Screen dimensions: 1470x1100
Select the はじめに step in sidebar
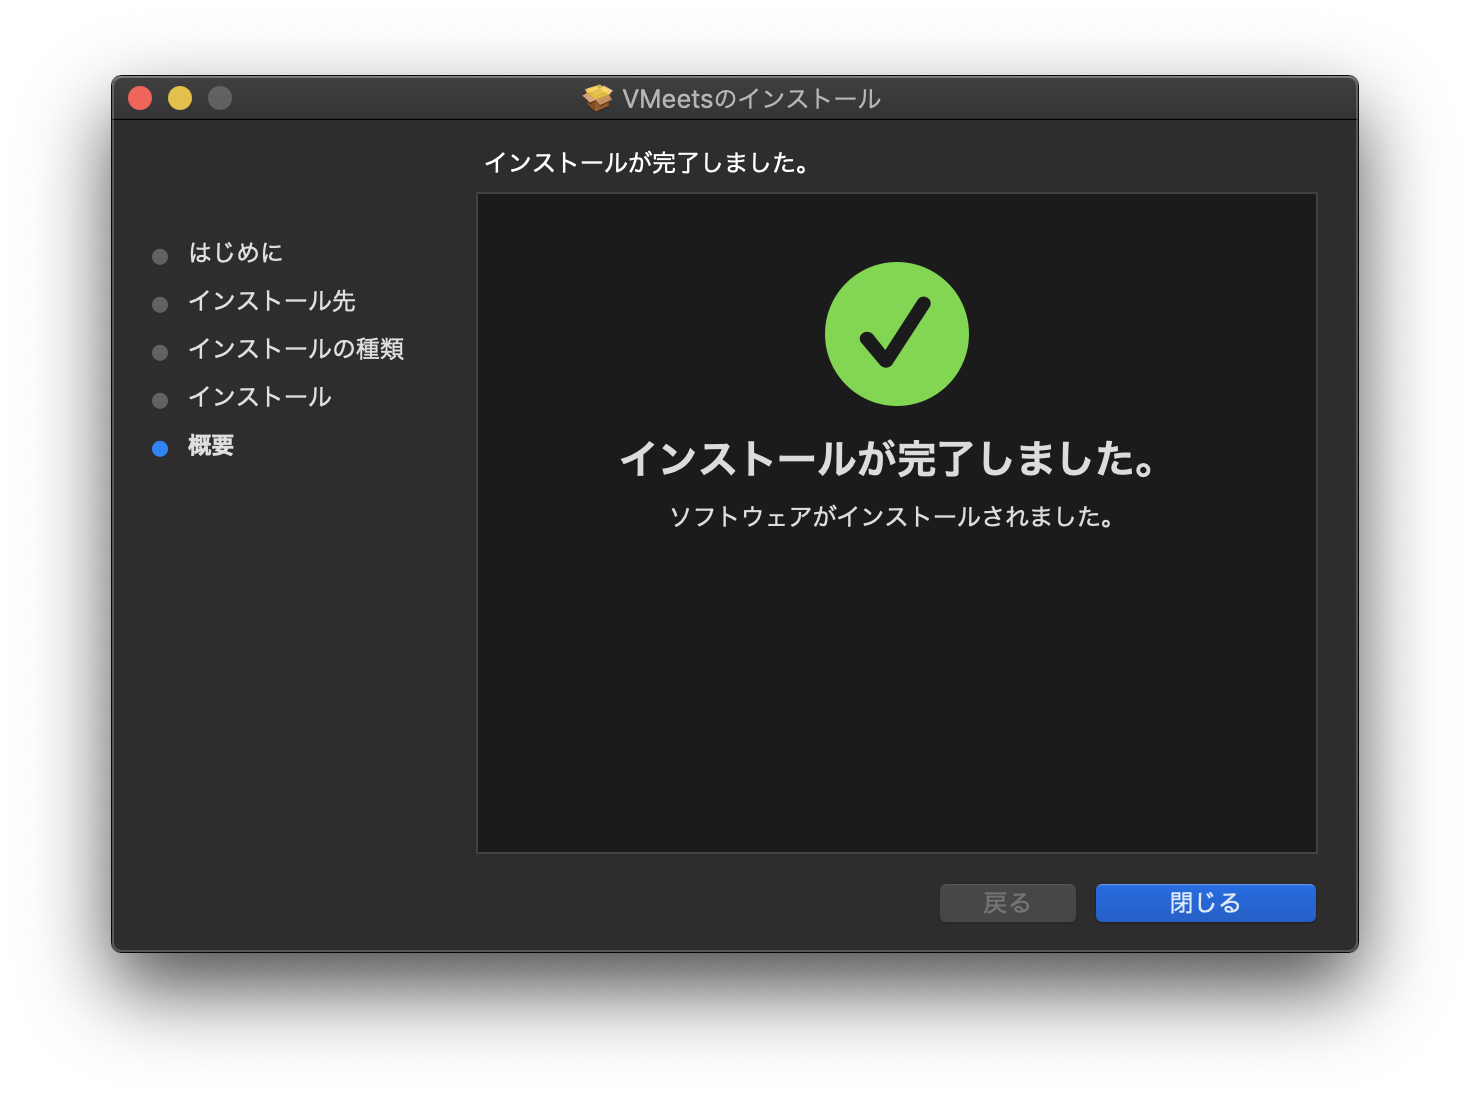(x=236, y=253)
